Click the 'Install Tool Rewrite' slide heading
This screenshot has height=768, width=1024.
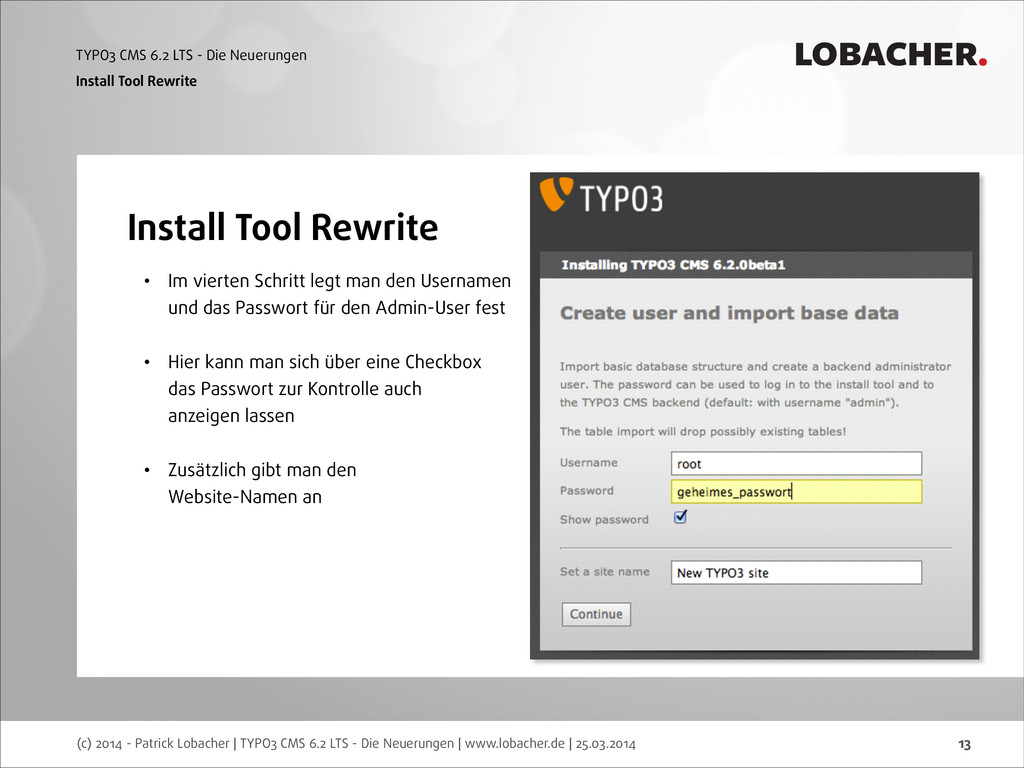[x=283, y=227]
